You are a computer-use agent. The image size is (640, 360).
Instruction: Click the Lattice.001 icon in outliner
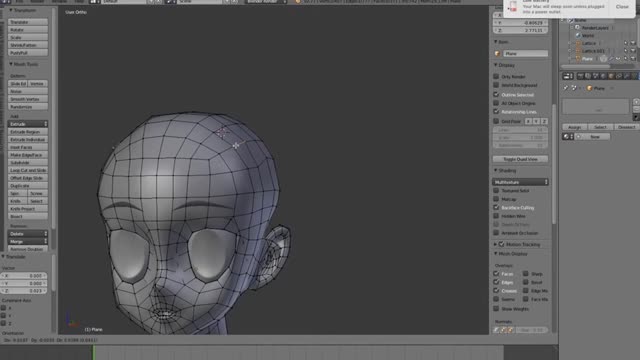click(578, 51)
